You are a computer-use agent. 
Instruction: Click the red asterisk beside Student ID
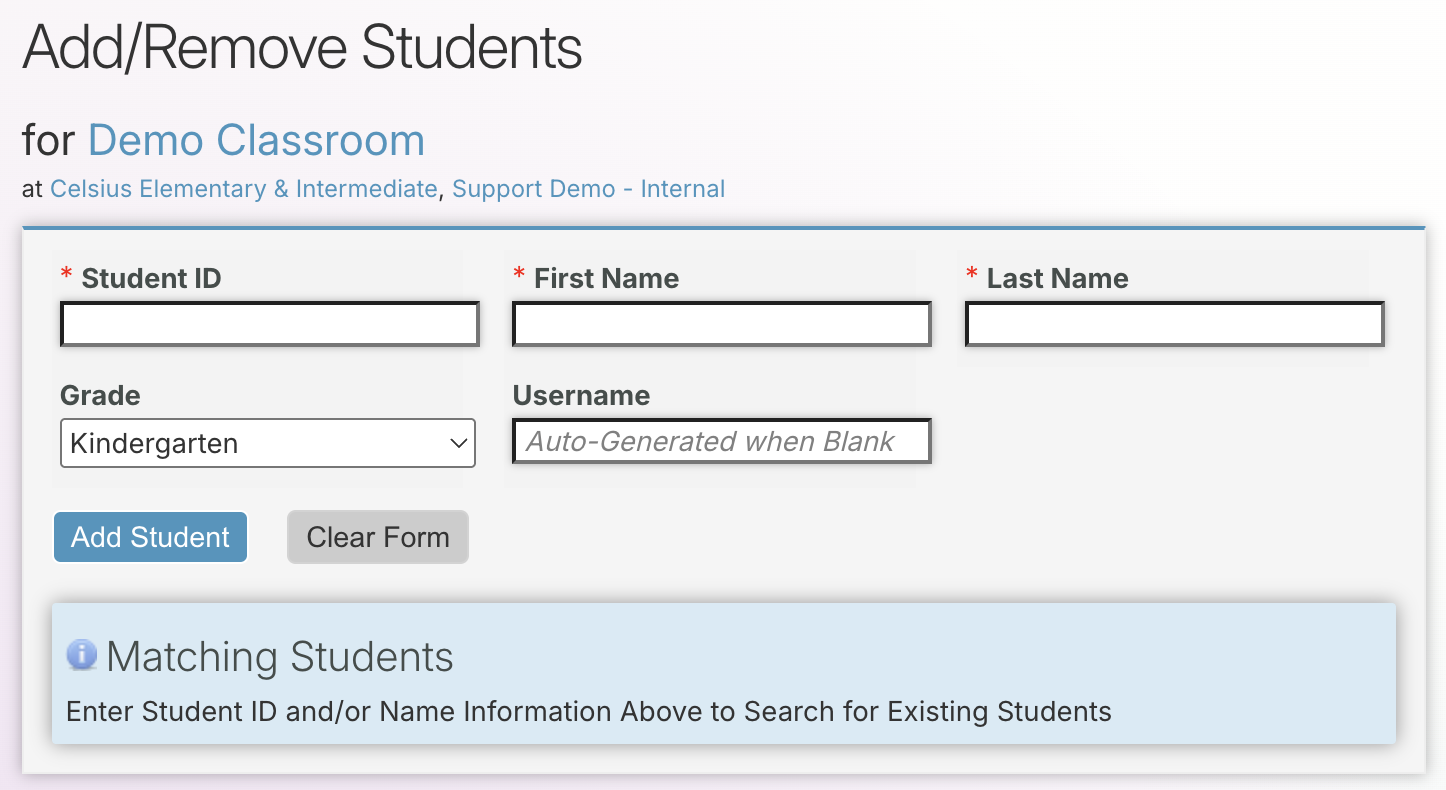pos(66,278)
